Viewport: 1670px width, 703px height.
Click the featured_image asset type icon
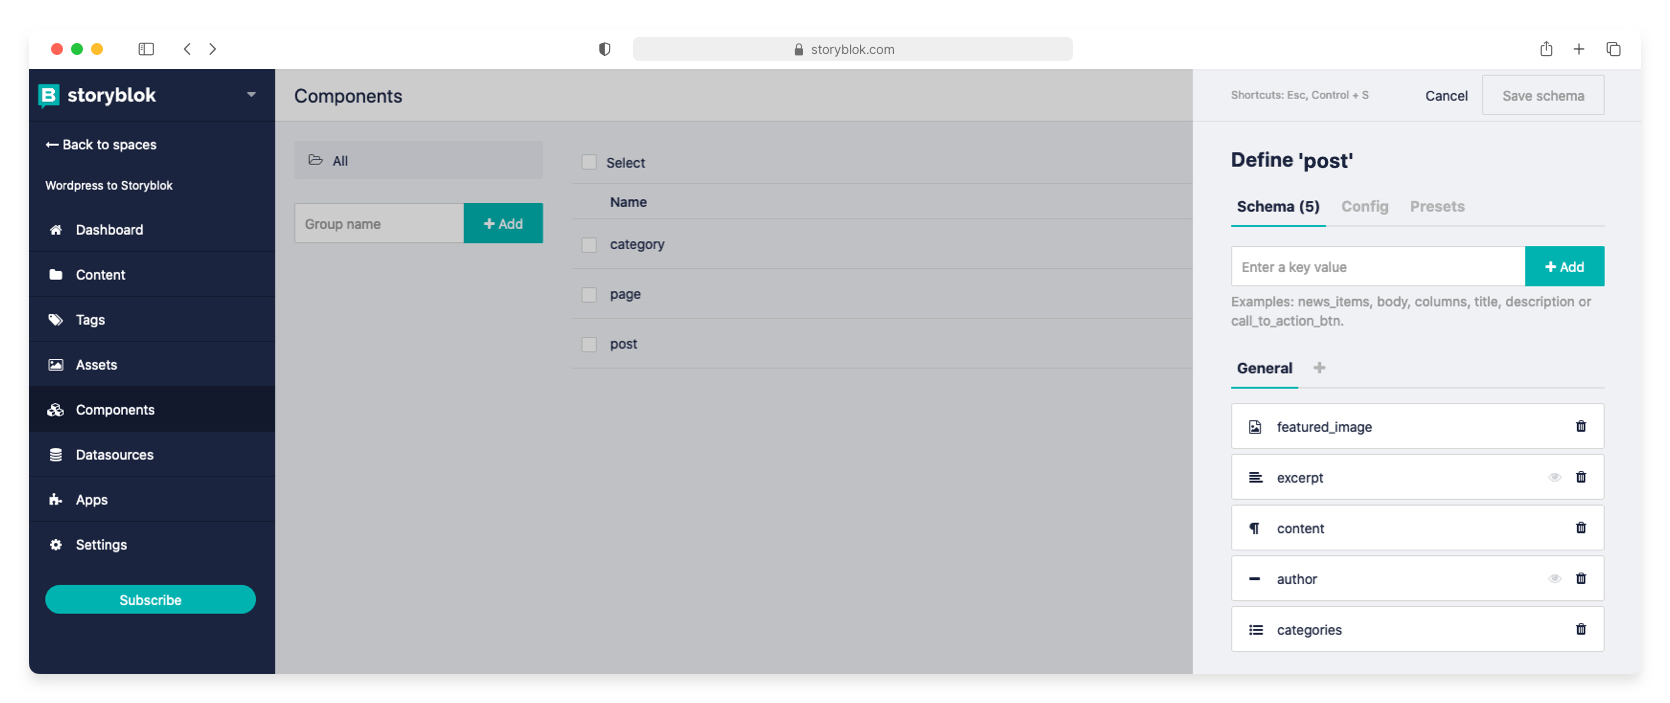pyautogui.click(x=1255, y=427)
